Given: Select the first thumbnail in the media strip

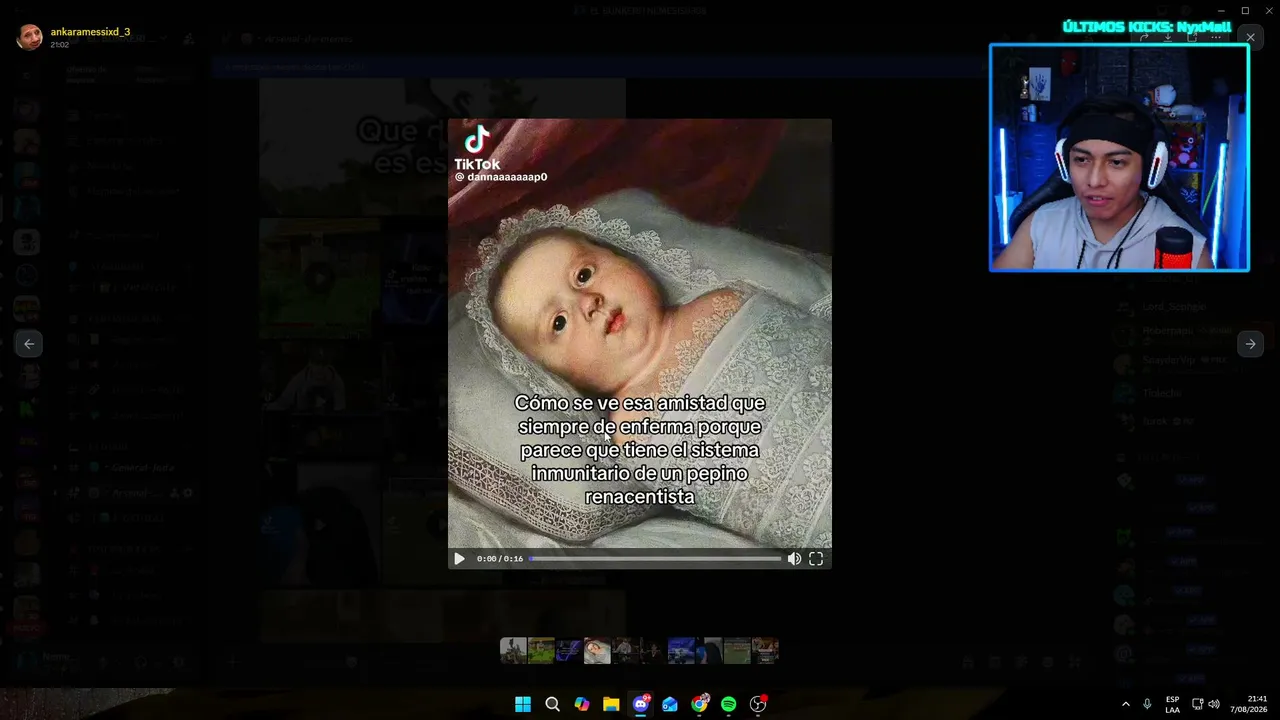Looking at the screenshot, I should pos(513,651).
